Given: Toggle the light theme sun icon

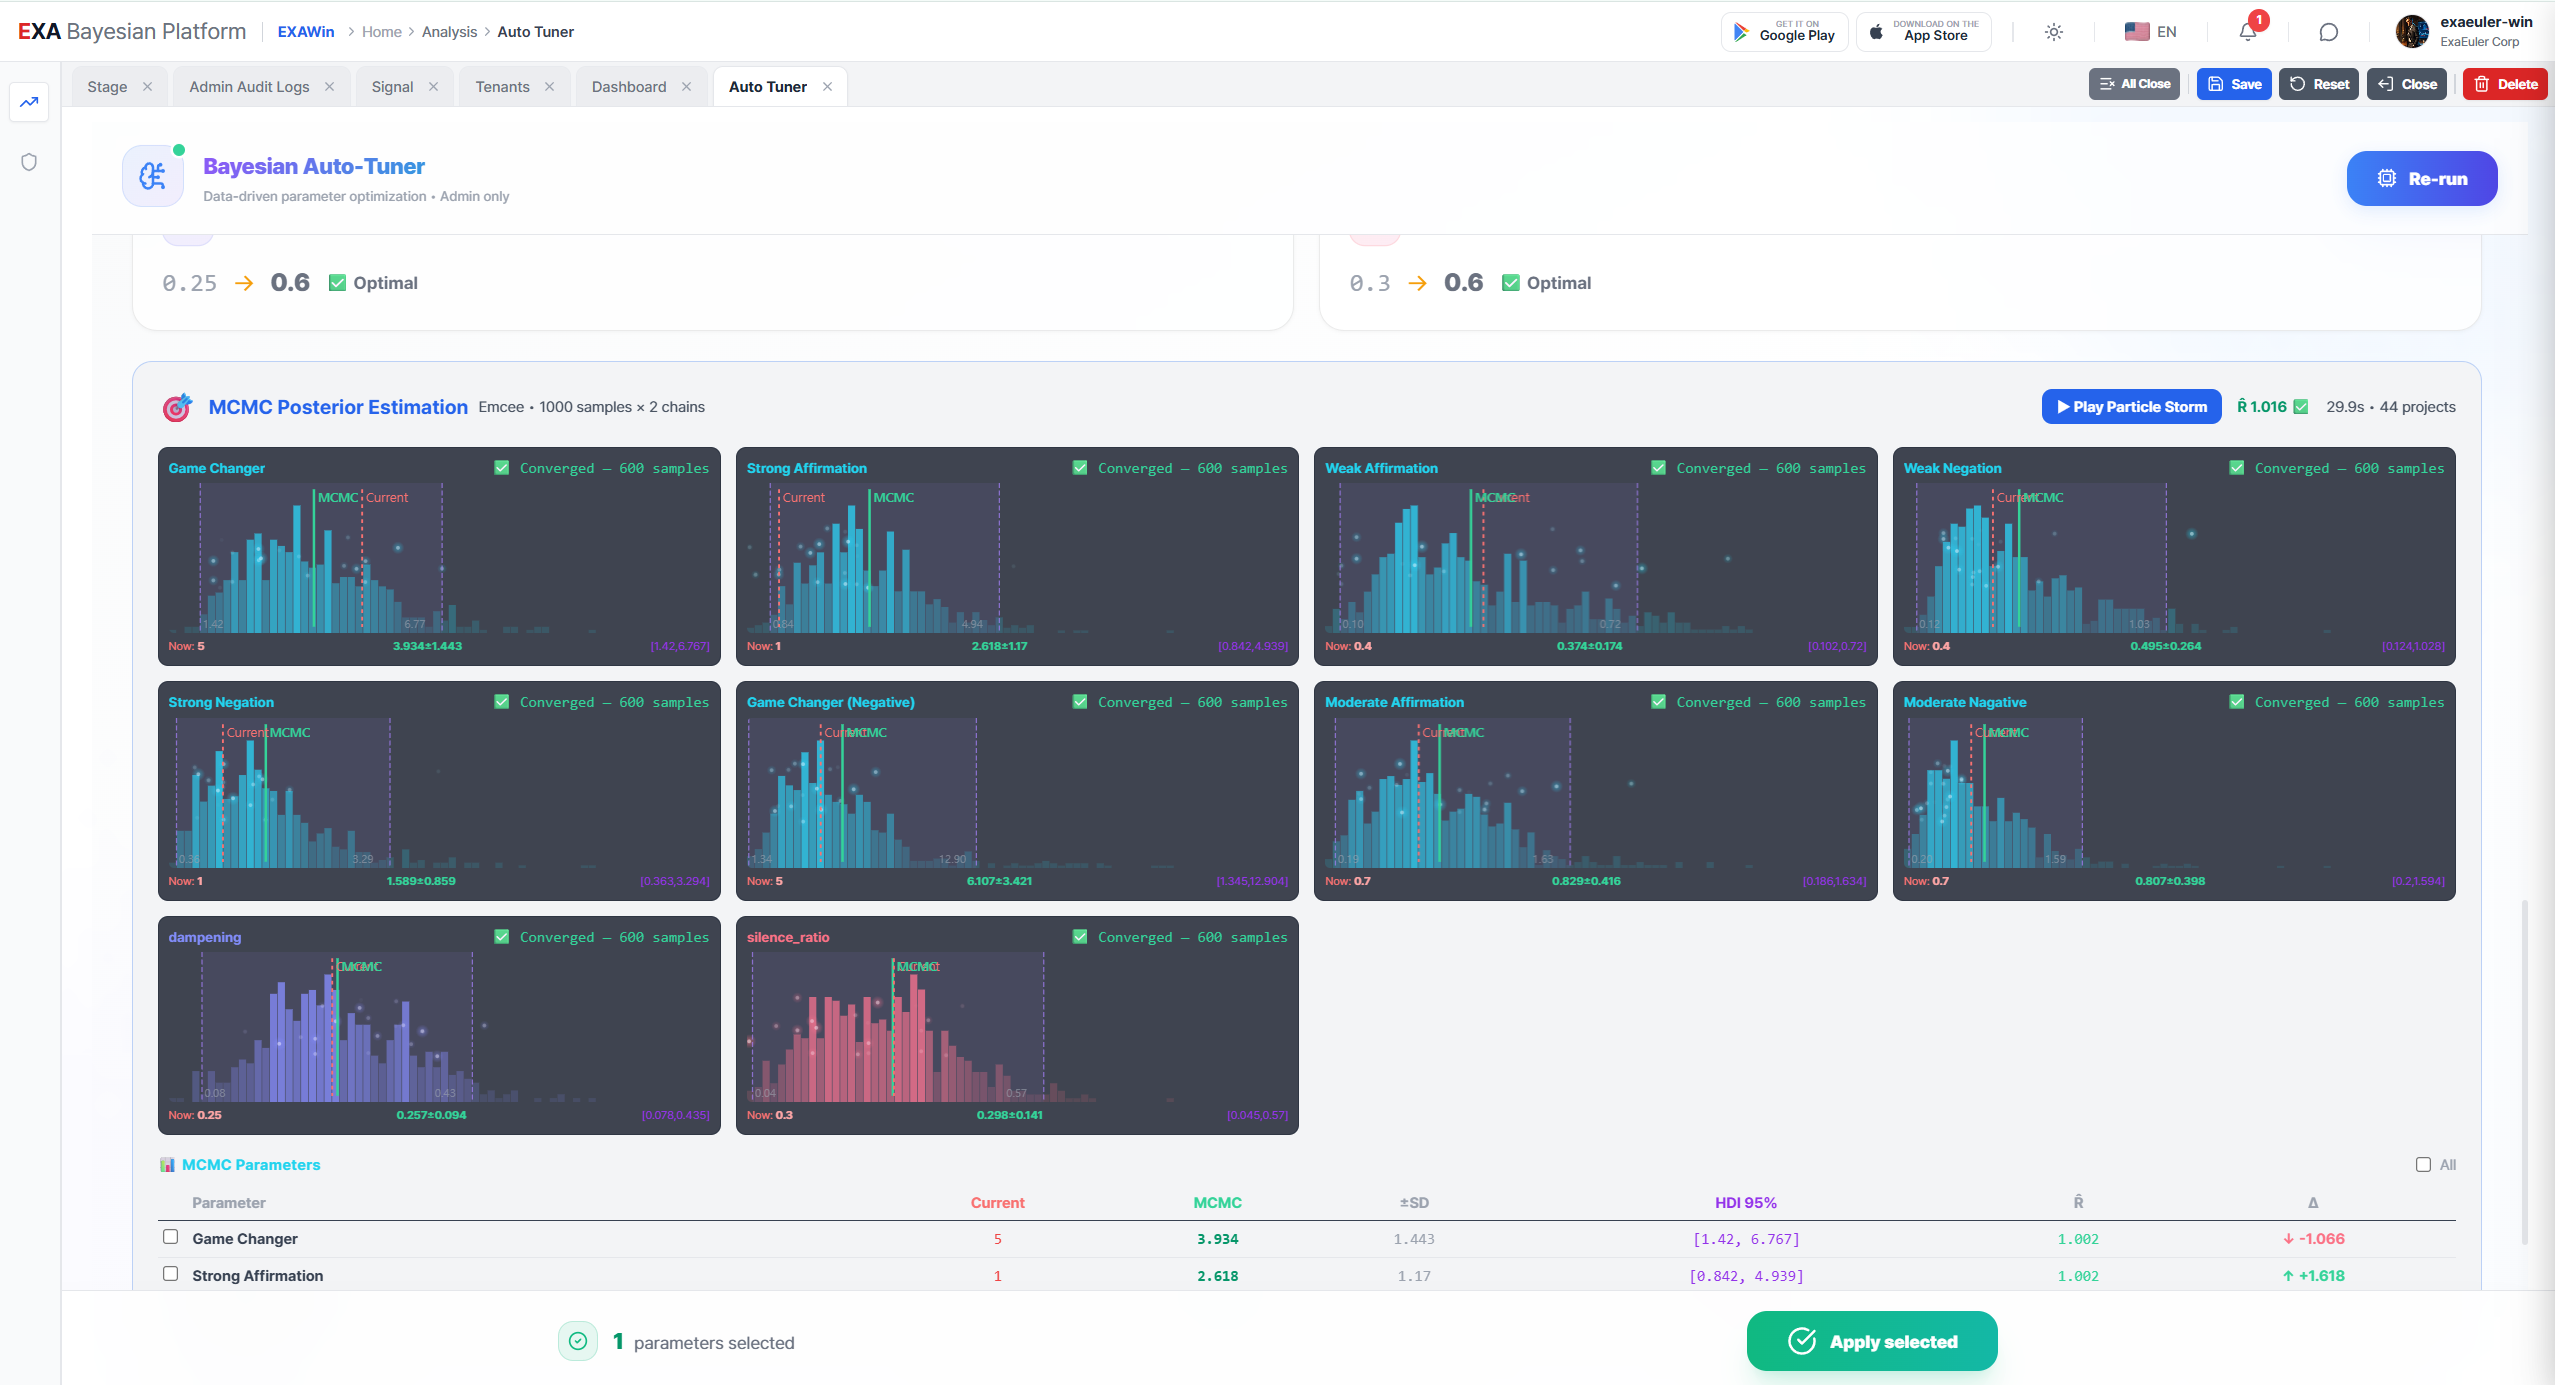Looking at the screenshot, I should [x=2054, y=32].
